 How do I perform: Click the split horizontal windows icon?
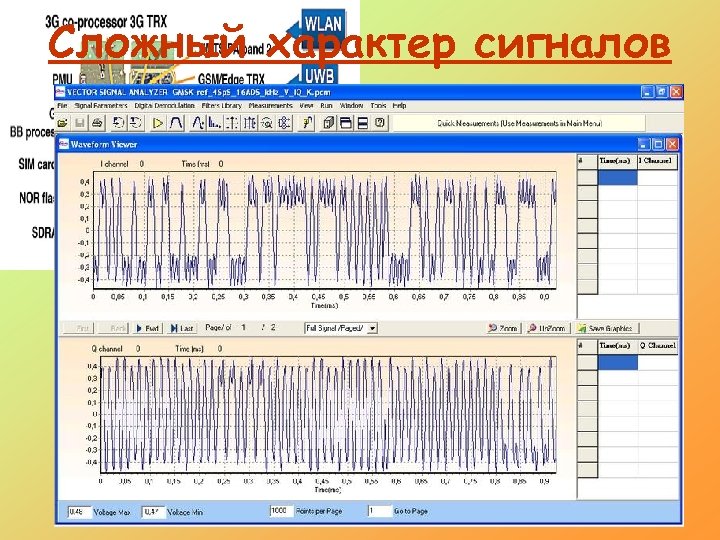point(363,123)
